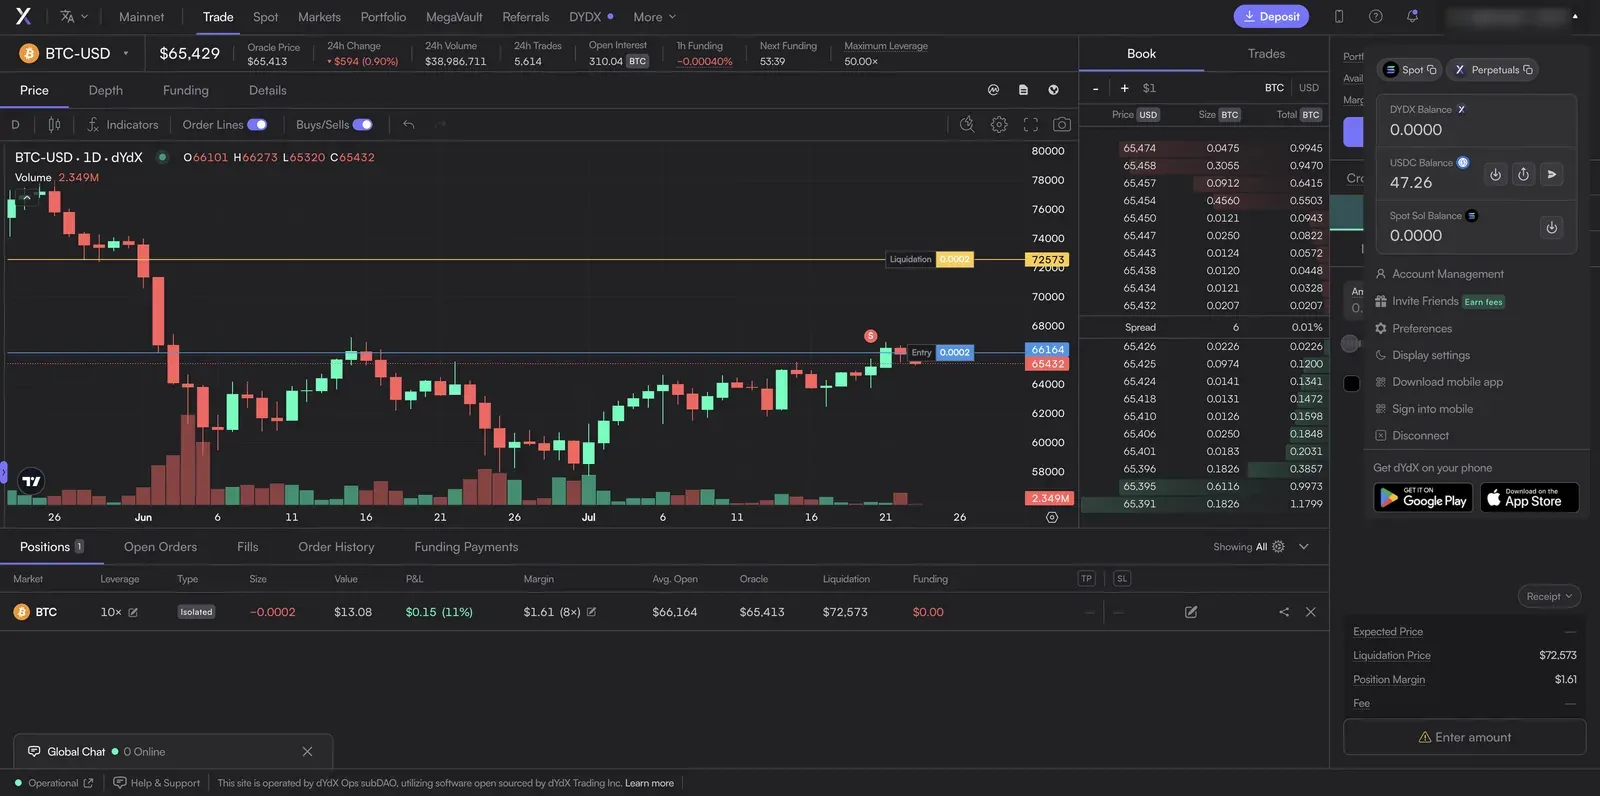Increase order book grouping with plus
The width and height of the screenshot is (1600, 796).
click(1124, 88)
